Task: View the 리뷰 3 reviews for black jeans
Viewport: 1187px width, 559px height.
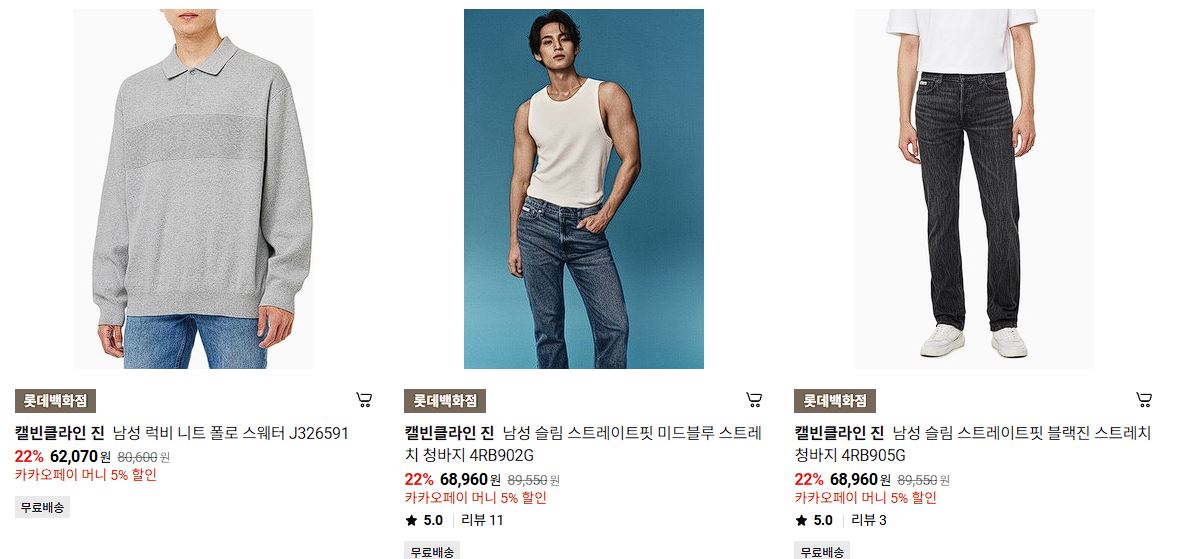Action: tap(869, 520)
